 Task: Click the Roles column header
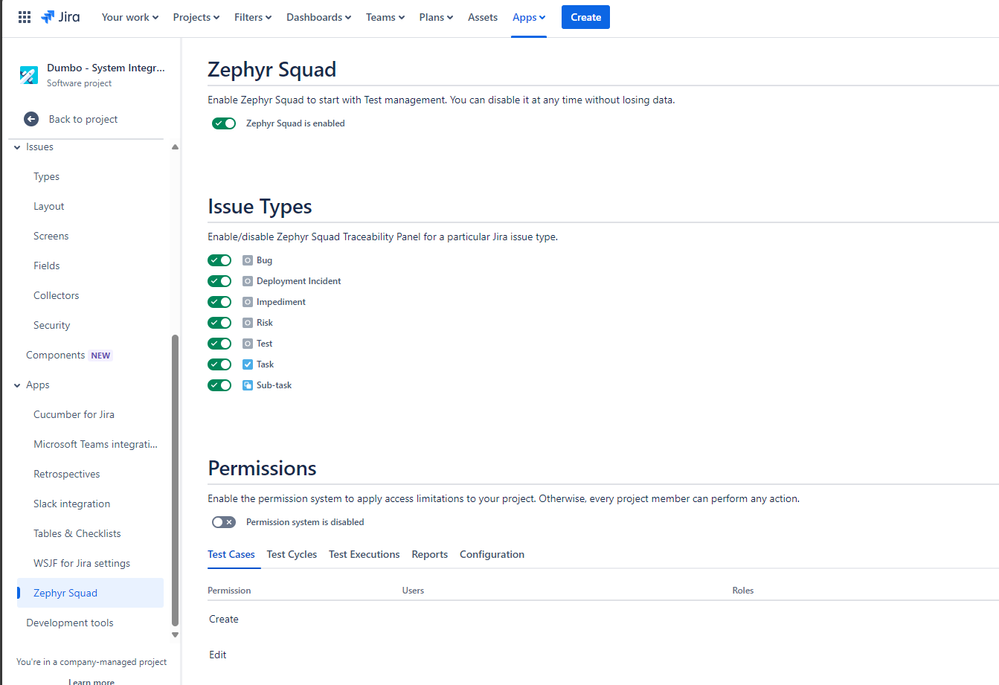point(743,591)
